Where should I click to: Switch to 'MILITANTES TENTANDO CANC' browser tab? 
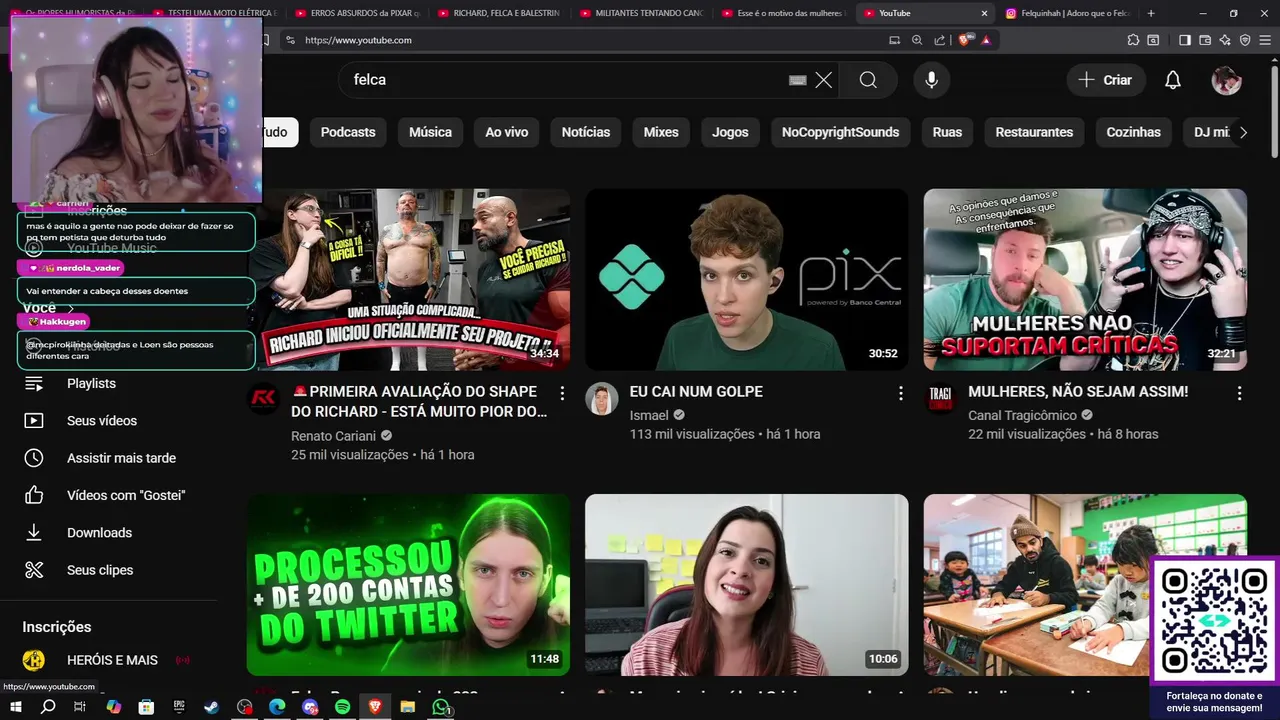pos(642,13)
